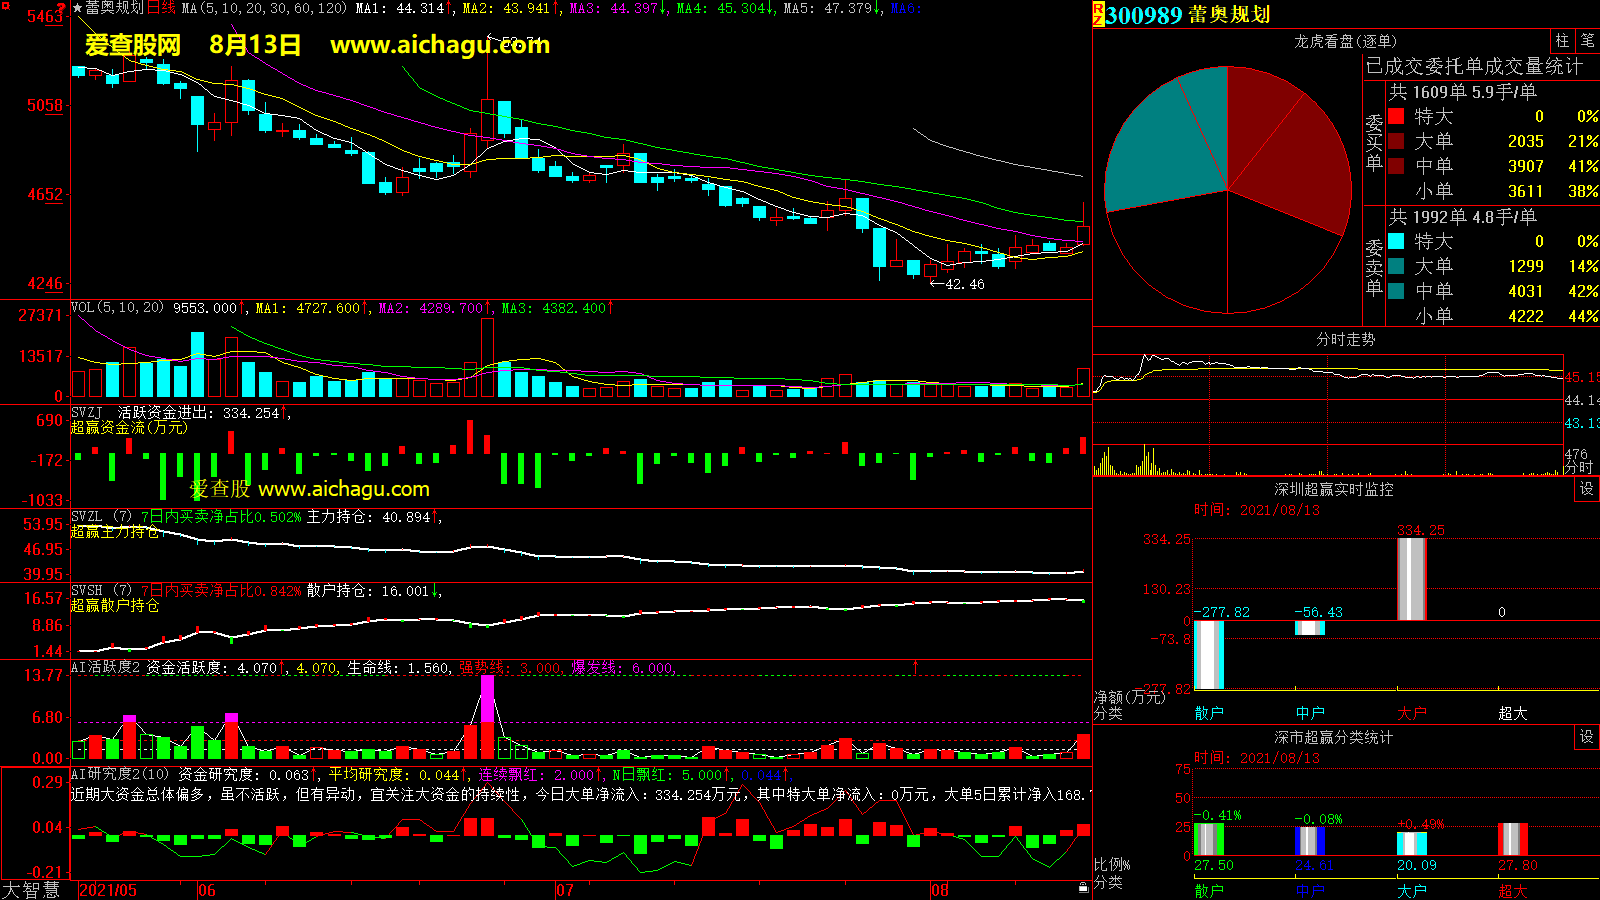Image resolution: width=1600 pixels, height=900 pixels.
Task: Click the bright red 特大 buy order legend square
Action: [1396, 116]
